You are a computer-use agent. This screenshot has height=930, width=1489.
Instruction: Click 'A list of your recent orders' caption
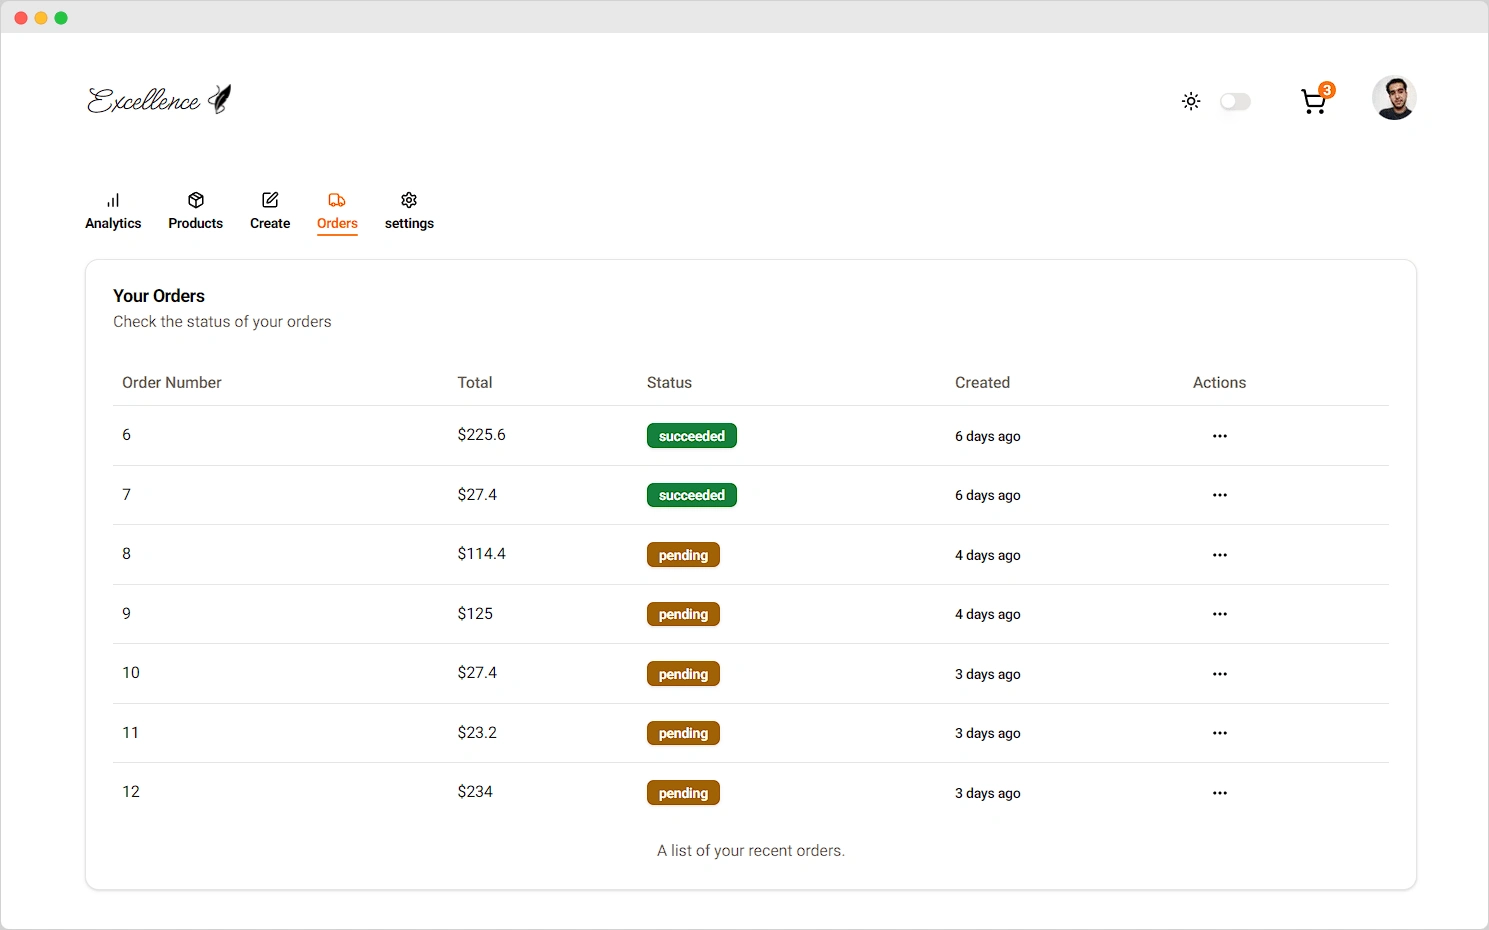(751, 851)
